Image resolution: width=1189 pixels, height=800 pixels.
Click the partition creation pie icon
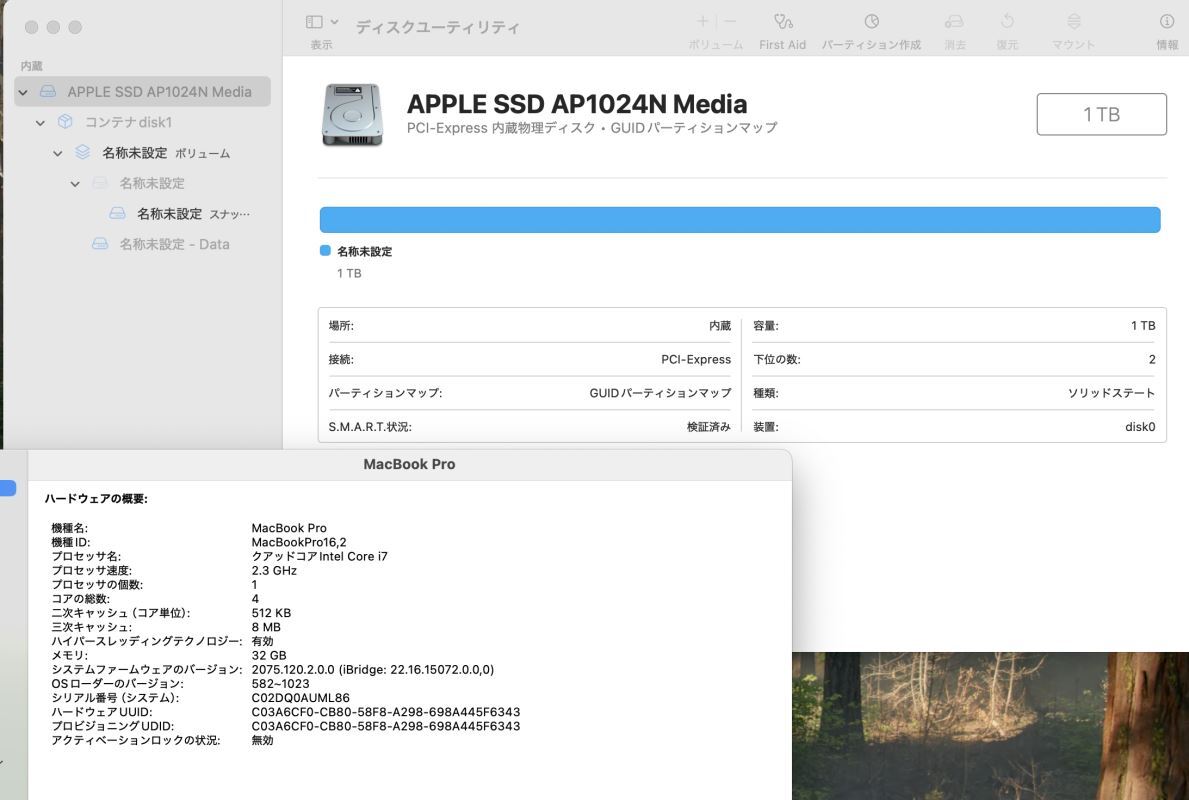(x=871, y=21)
